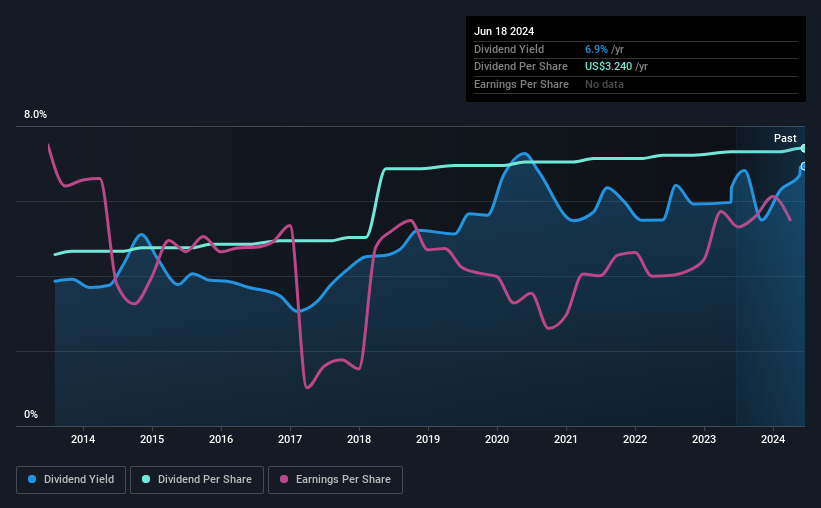Click the 2022 year axis label
This screenshot has height=508, width=821.
635,439
